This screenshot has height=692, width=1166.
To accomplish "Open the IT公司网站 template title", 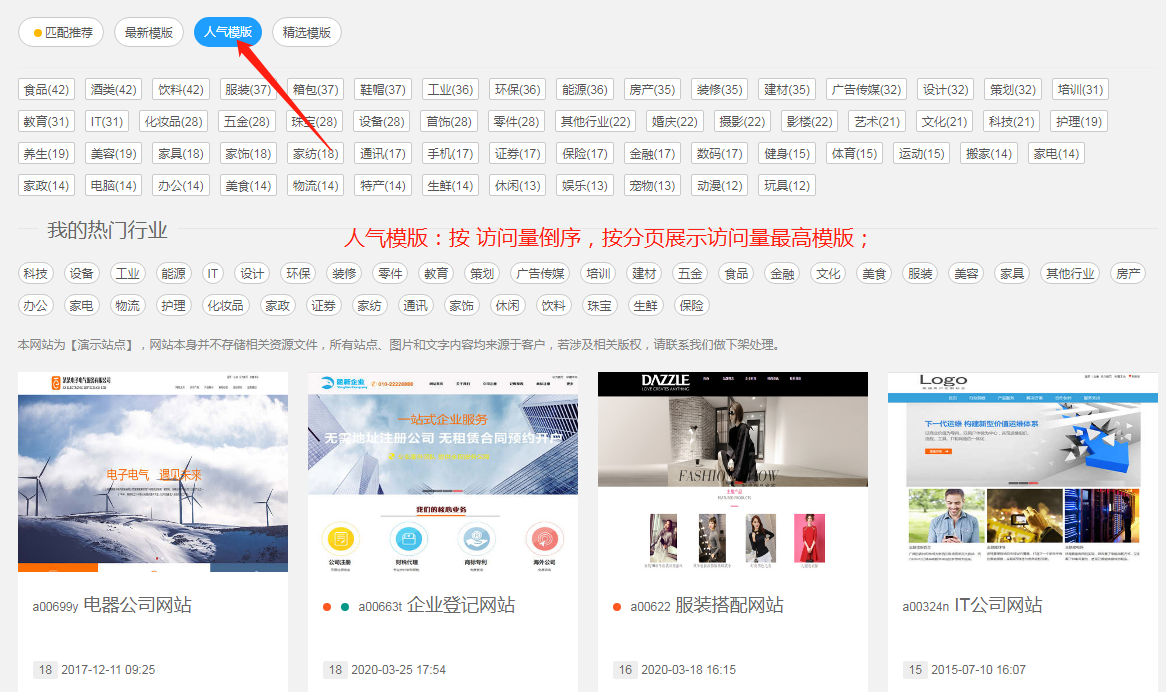I will (998, 606).
